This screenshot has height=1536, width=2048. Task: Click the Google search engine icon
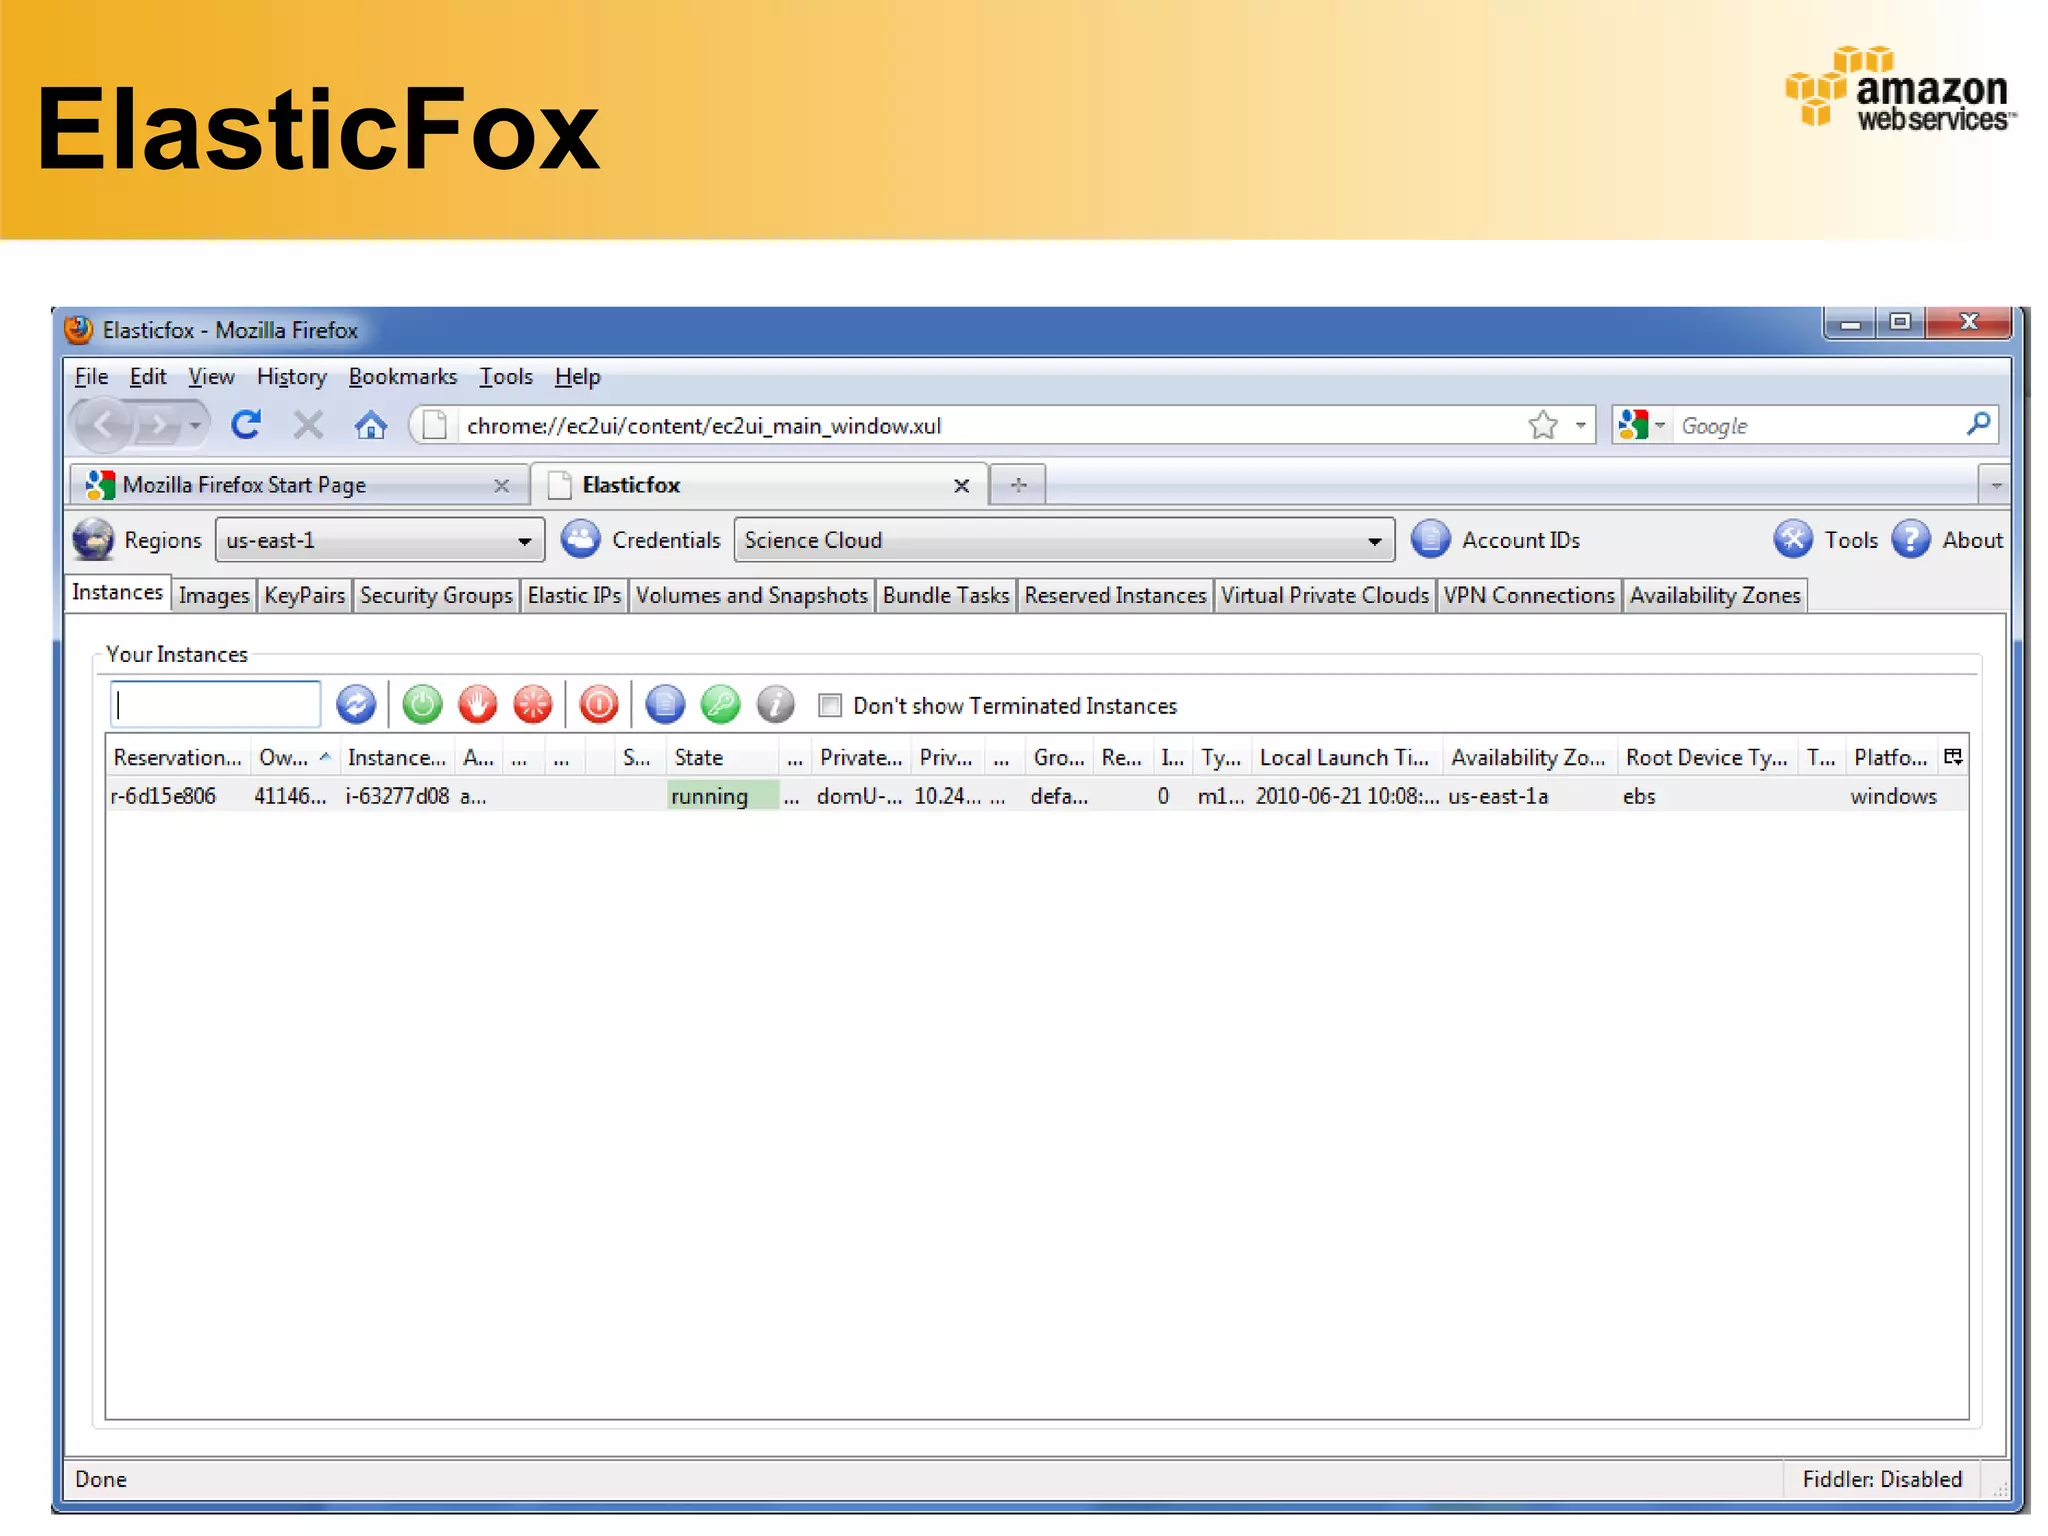click(x=1633, y=425)
